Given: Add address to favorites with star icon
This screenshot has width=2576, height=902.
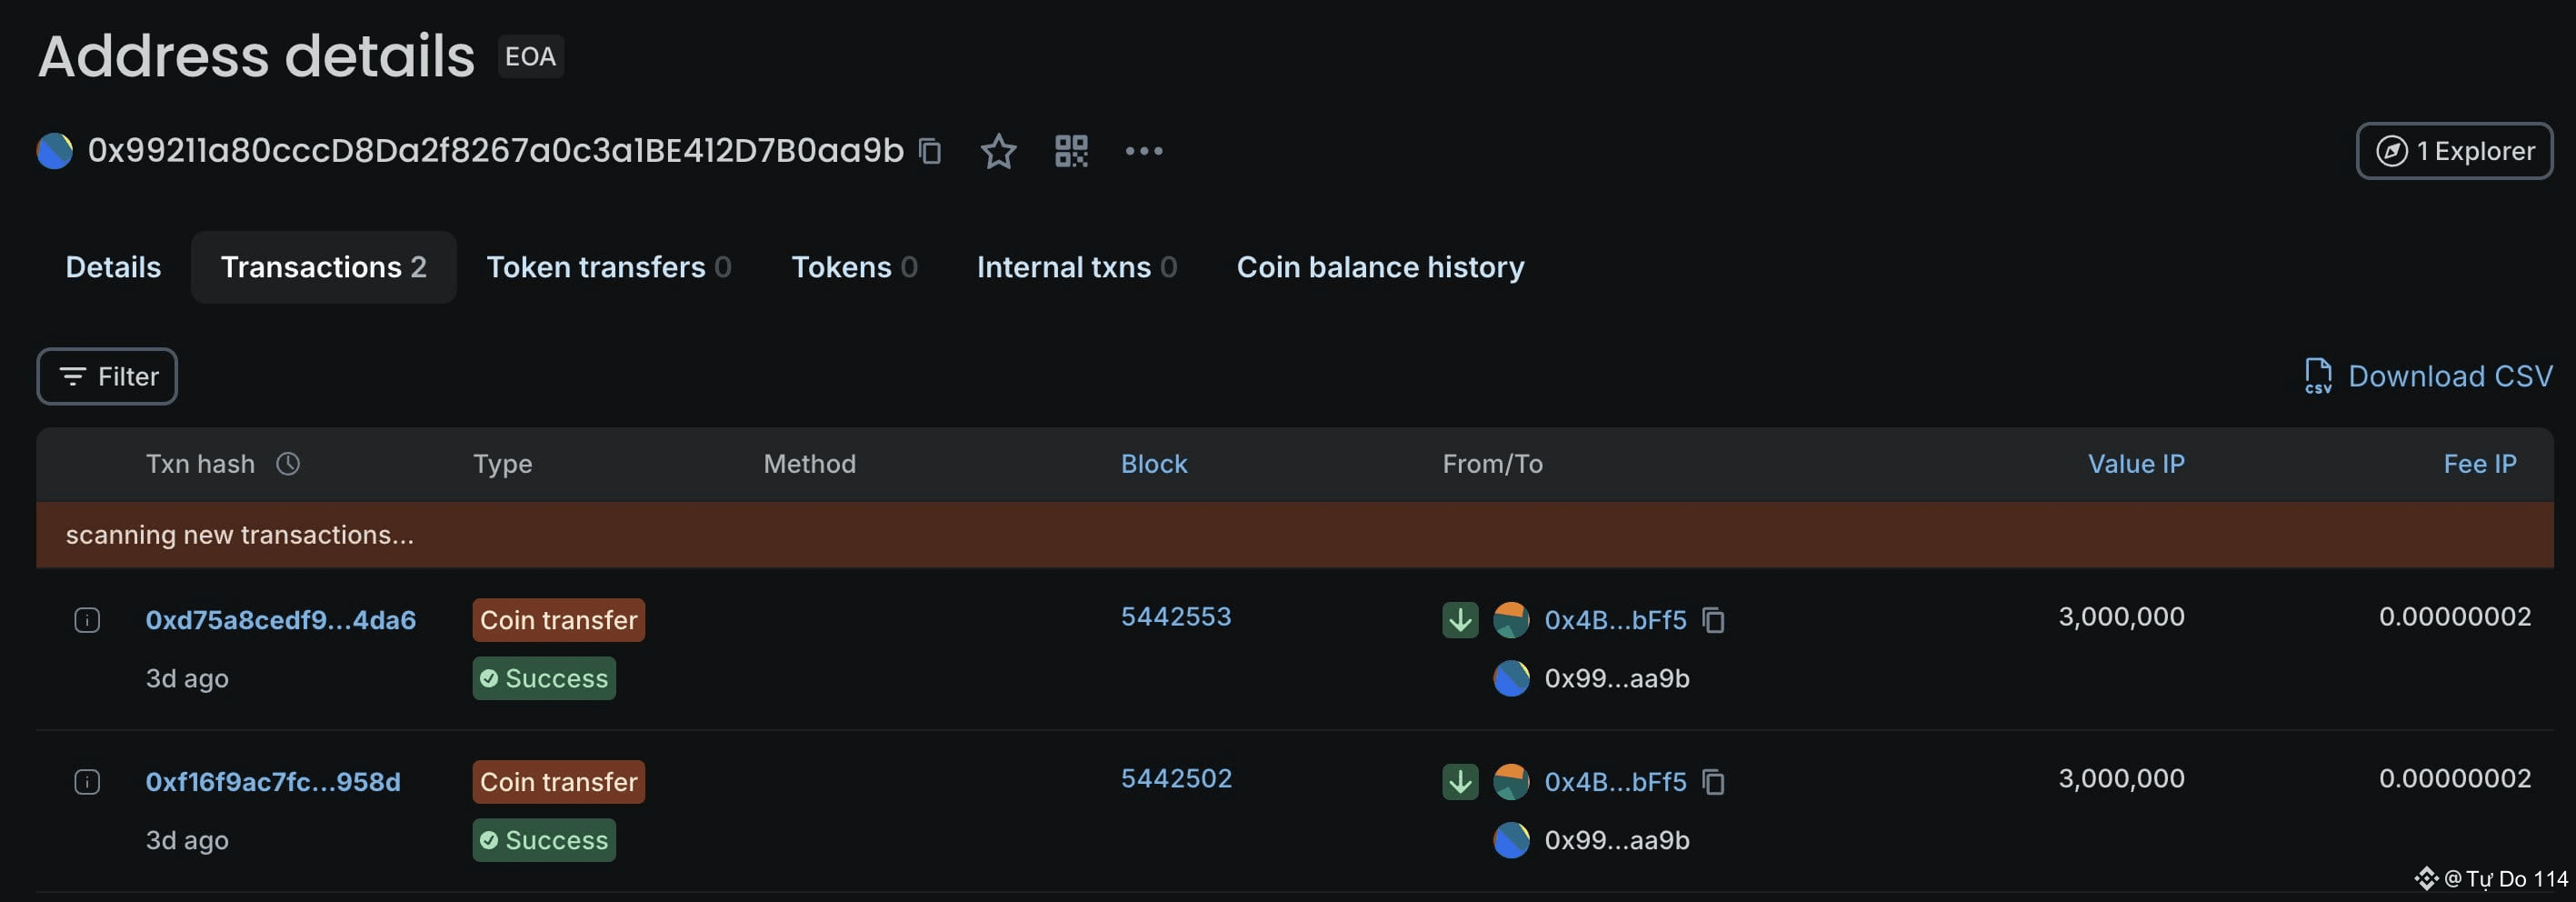Looking at the screenshot, I should [x=998, y=151].
